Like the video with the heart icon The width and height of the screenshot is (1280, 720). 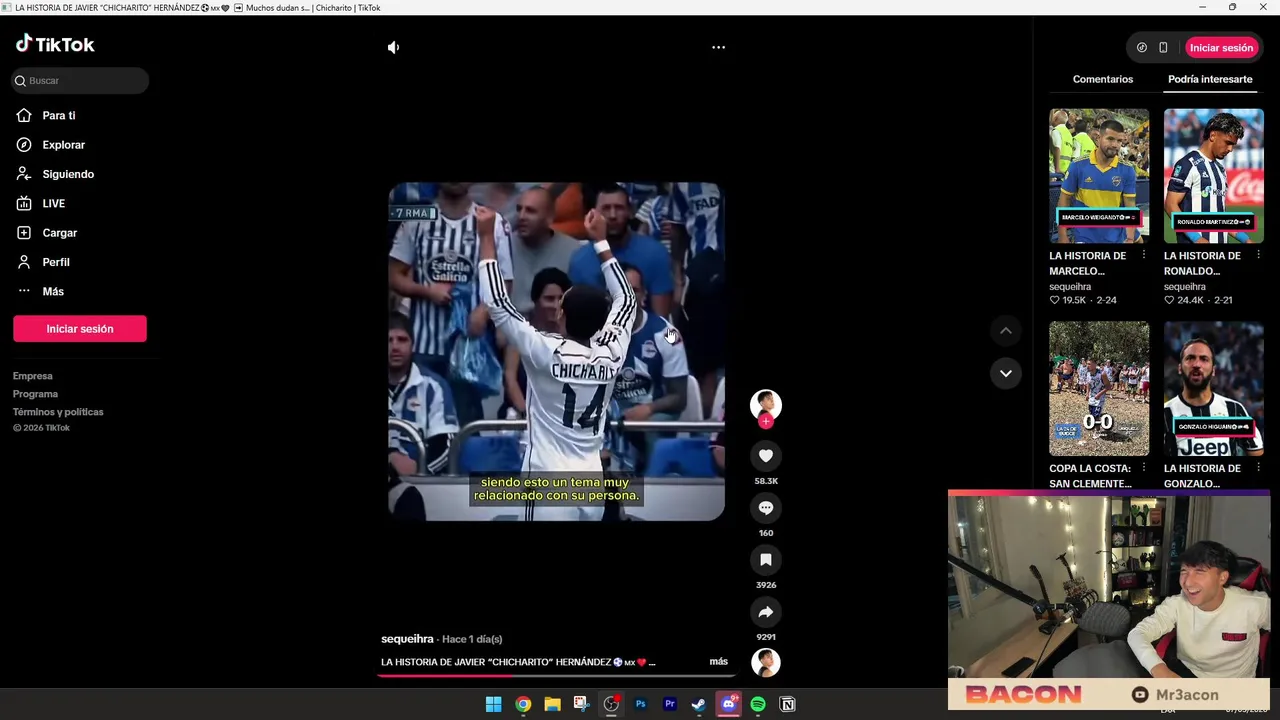pyautogui.click(x=766, y=456)
